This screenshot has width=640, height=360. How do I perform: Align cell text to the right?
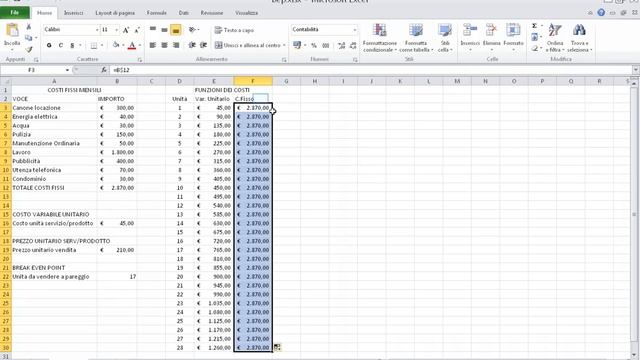click(x=176, y=45)
